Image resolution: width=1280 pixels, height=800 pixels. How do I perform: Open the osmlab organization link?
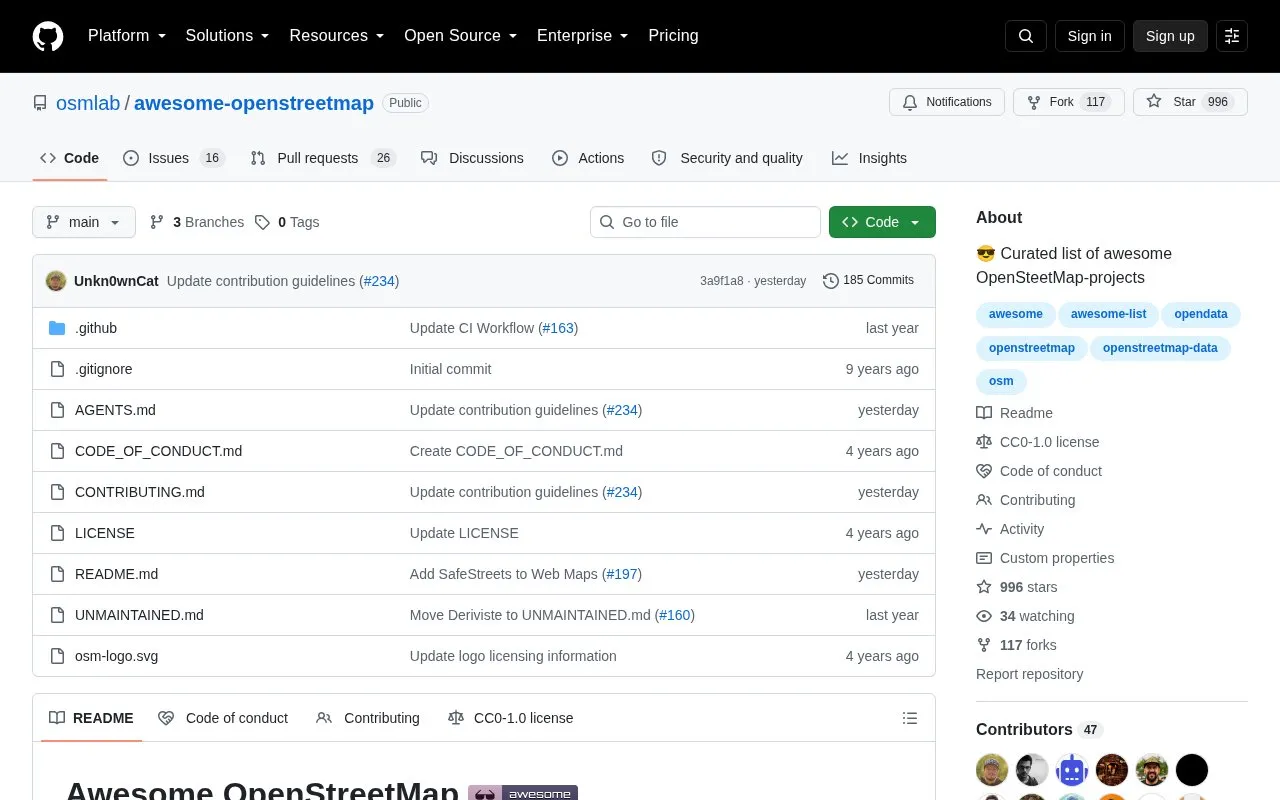[x=88, y=103]
